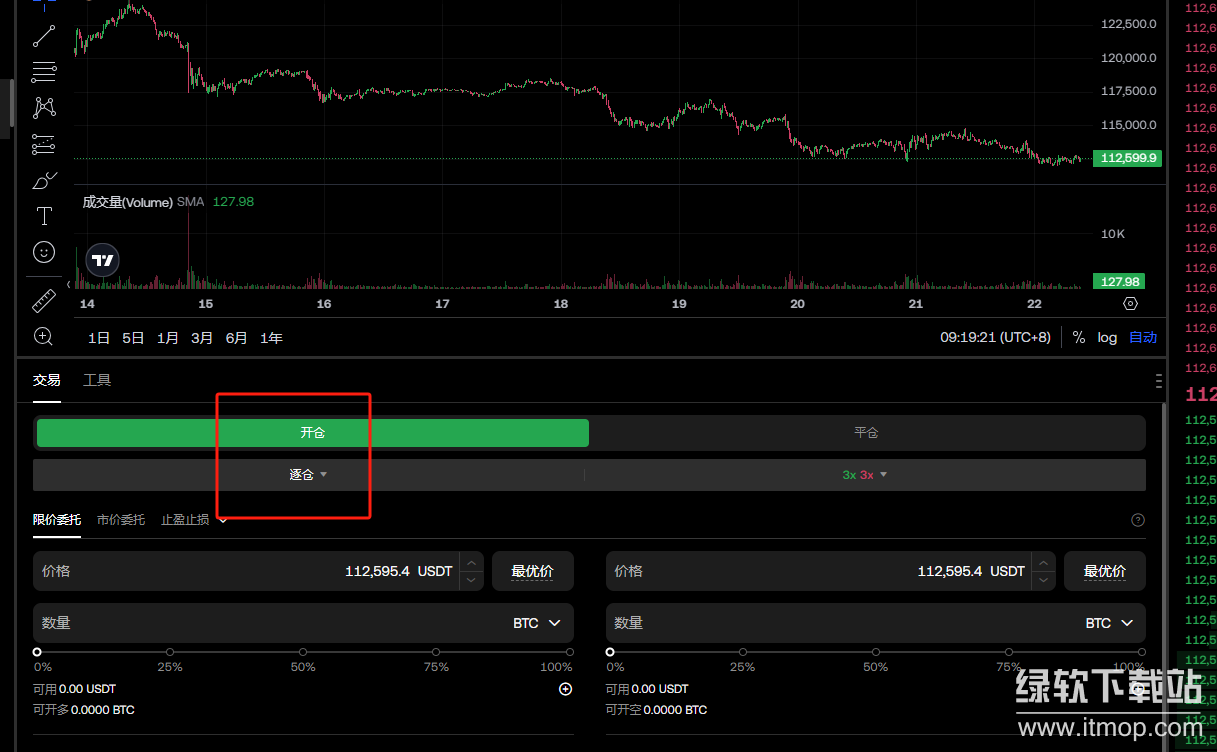Open the 逐仓 margin mode dropdown
This screenshot has height=752, width=1217.
coord(308,475)
